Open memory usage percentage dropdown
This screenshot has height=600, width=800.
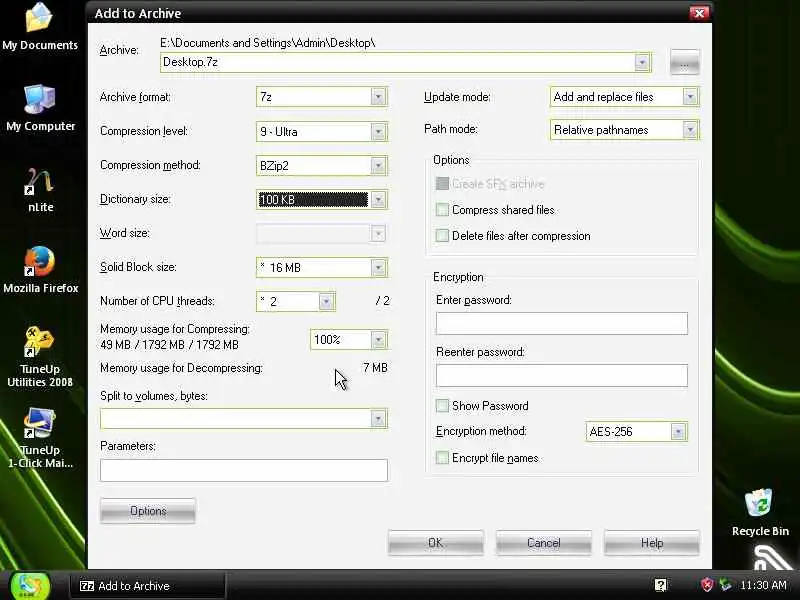click(378, 340)
